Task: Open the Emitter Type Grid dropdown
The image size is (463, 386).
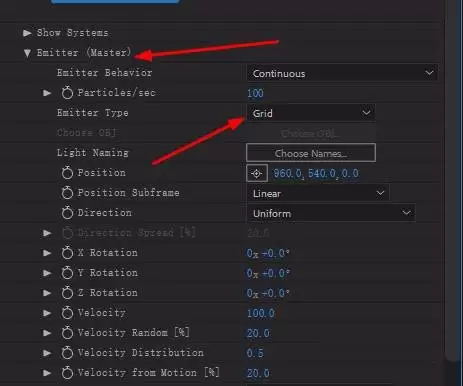Action: click(311, 113)
